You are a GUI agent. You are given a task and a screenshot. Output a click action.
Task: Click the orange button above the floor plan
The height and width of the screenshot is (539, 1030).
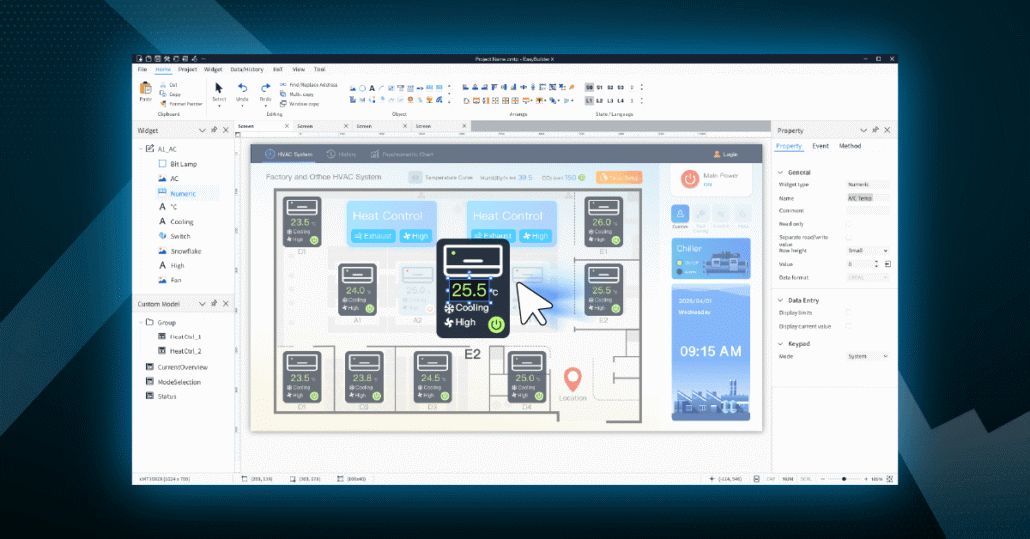[x=619, y=177]
